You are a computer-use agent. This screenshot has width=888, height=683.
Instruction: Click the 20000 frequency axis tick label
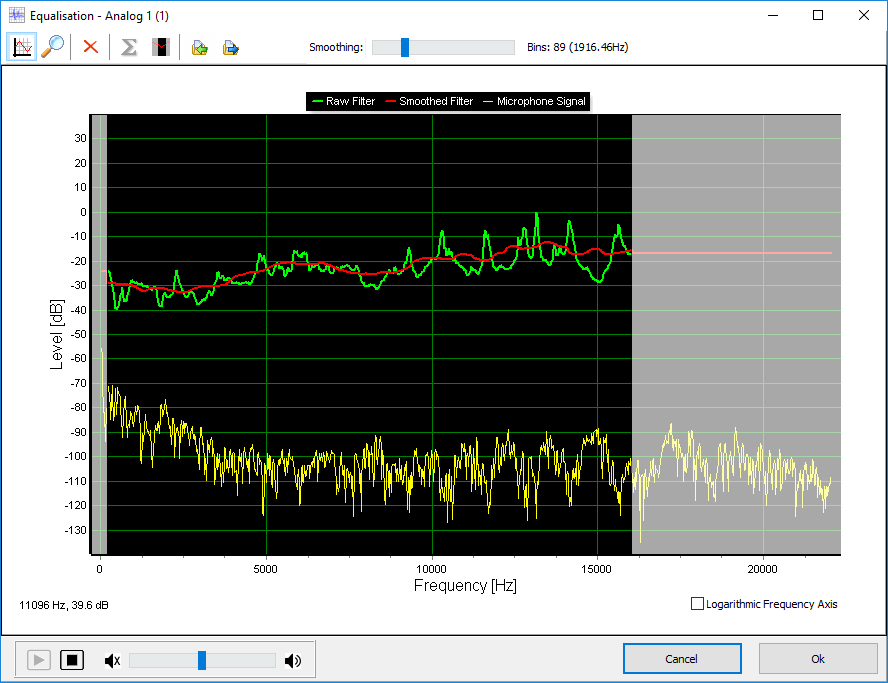tap(762, 569)
